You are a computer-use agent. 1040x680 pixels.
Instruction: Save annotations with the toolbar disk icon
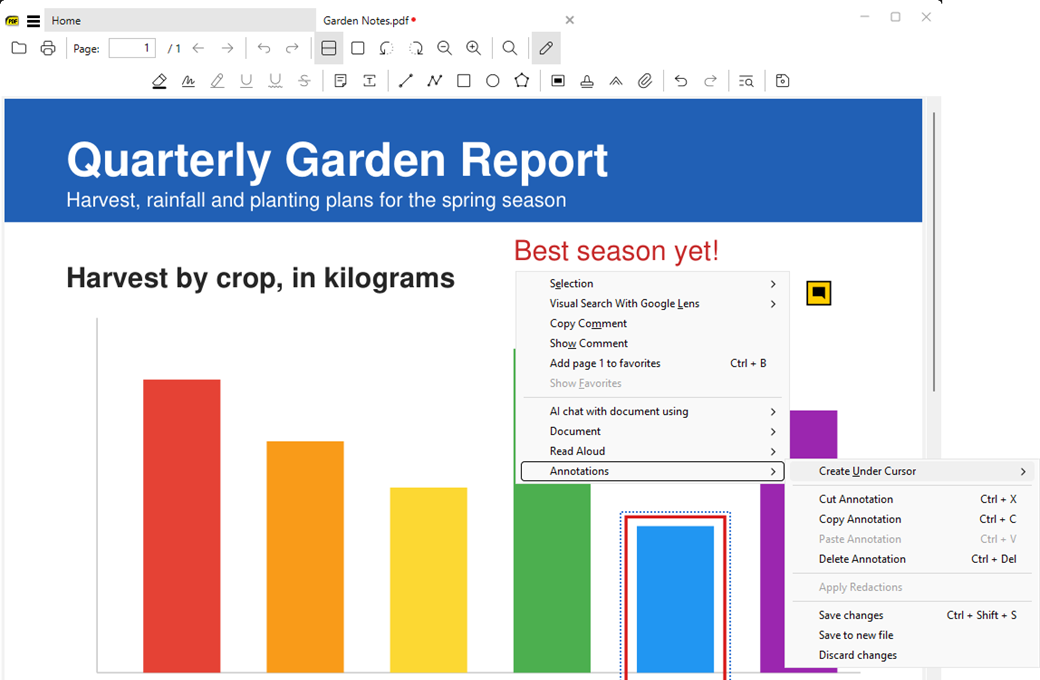[x=783, y=81]
